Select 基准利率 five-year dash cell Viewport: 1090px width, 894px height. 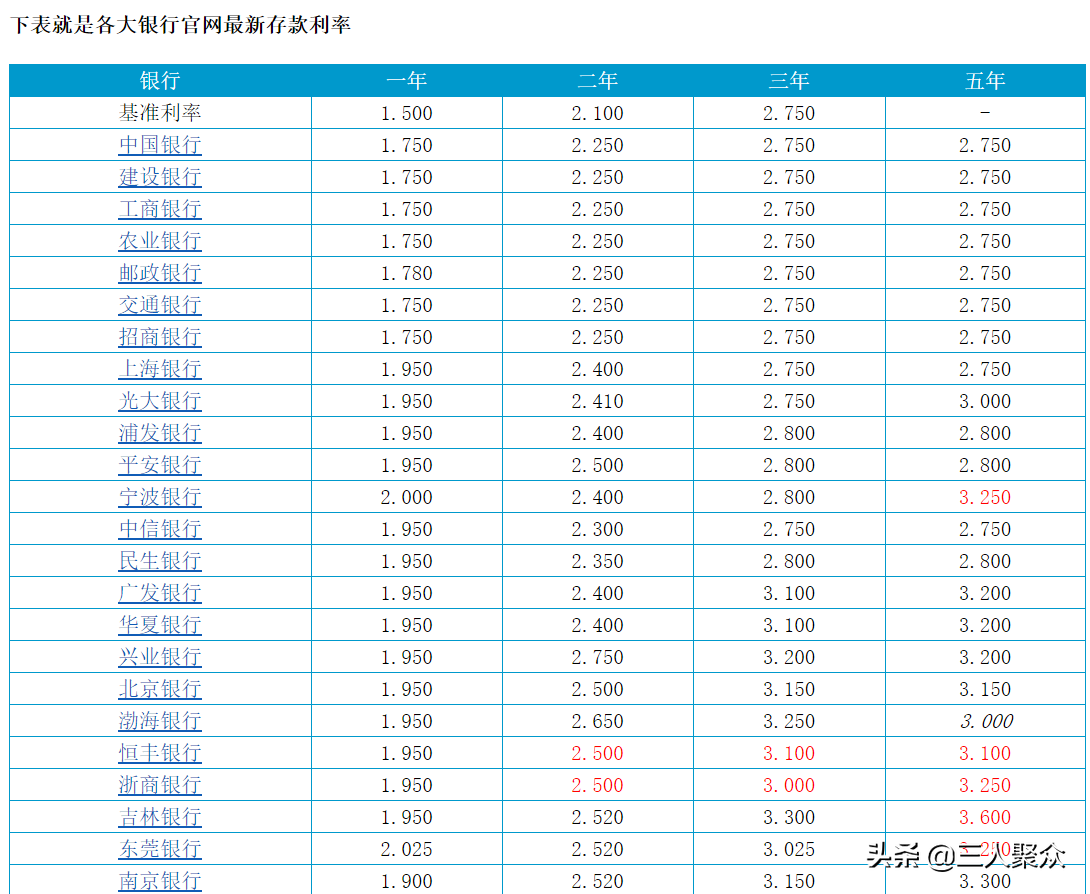click(985, 113)
